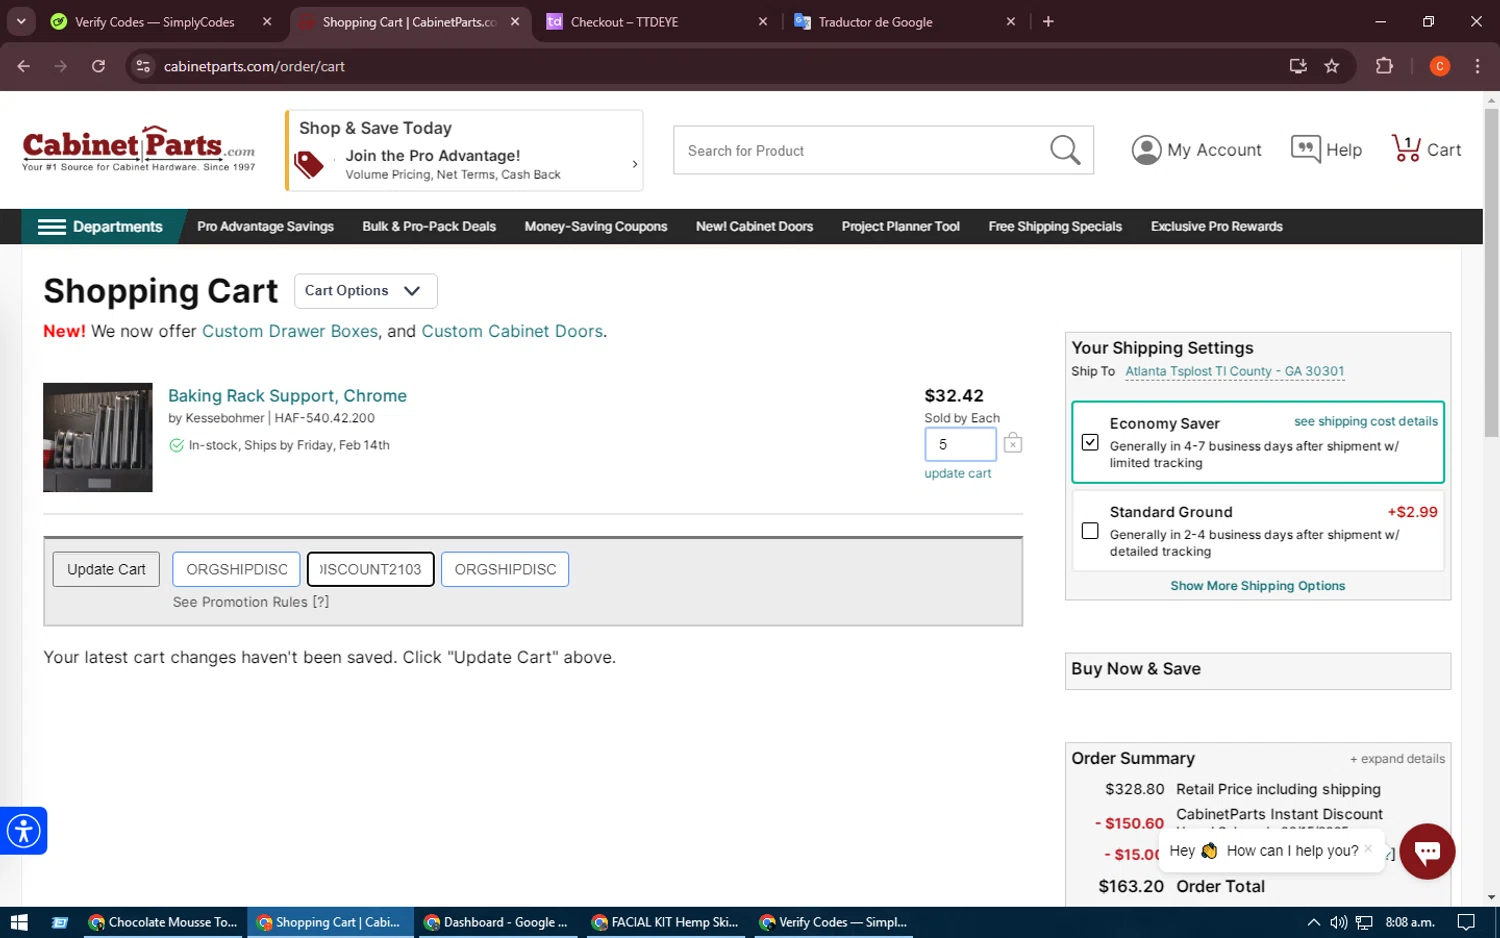Open Free Shipping Specials
The height and width of the screenshot is (938, 1500).
(1055, 227)
